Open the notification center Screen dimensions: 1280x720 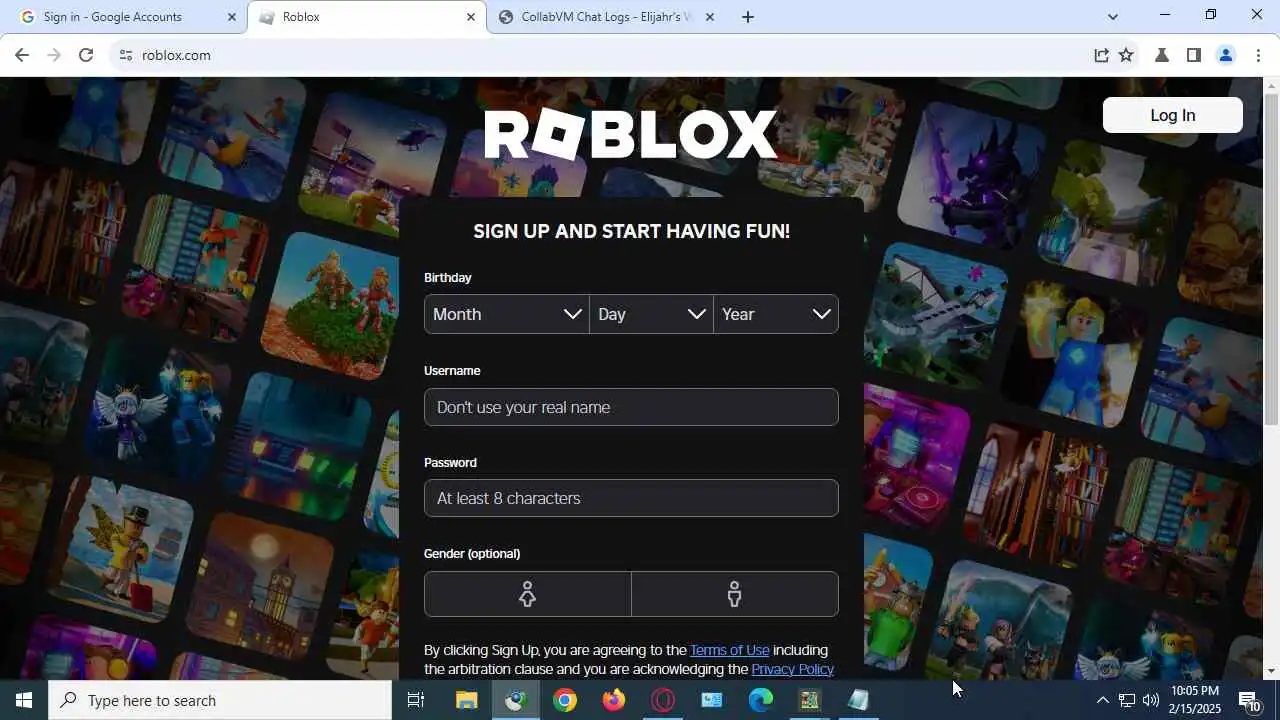coord(1249,700)
